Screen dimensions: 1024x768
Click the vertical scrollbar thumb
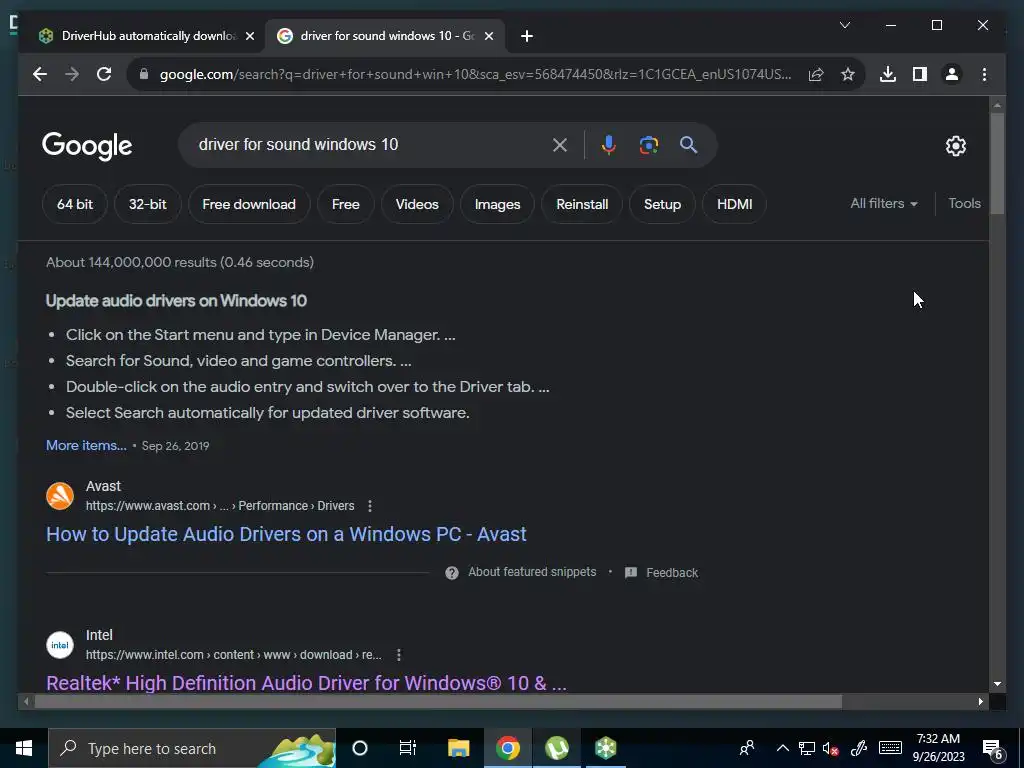pos(997,163)
